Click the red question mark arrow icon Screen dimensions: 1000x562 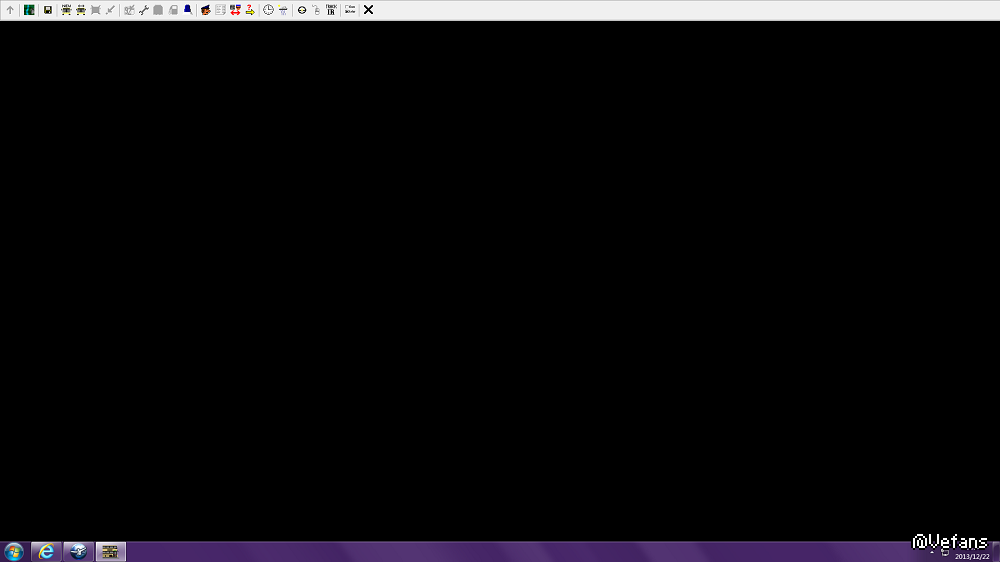click(250, 10)
